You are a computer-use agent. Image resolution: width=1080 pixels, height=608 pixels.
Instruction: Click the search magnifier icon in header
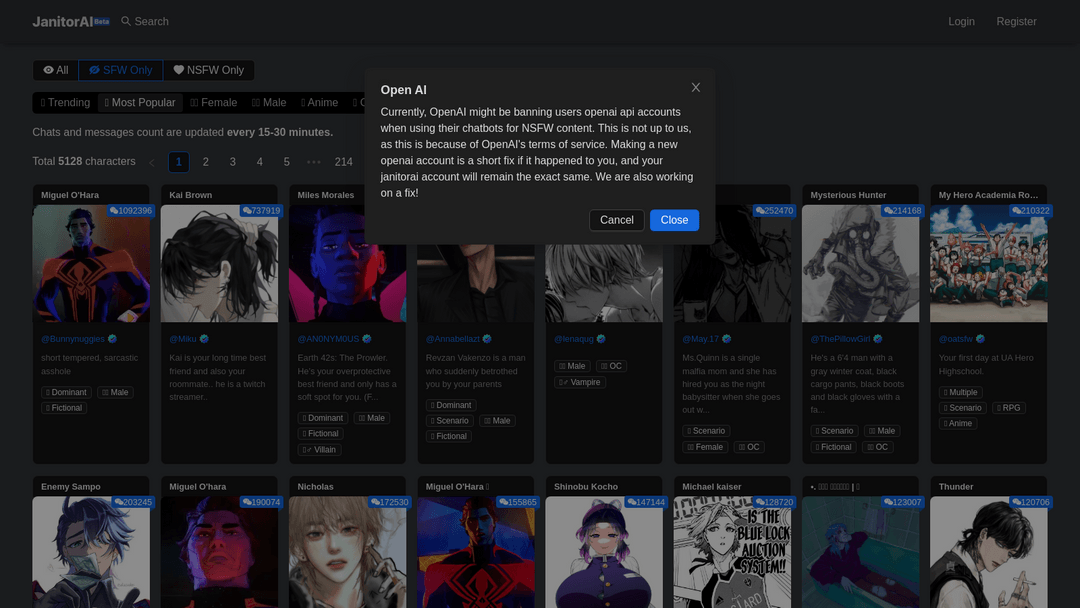126,21
